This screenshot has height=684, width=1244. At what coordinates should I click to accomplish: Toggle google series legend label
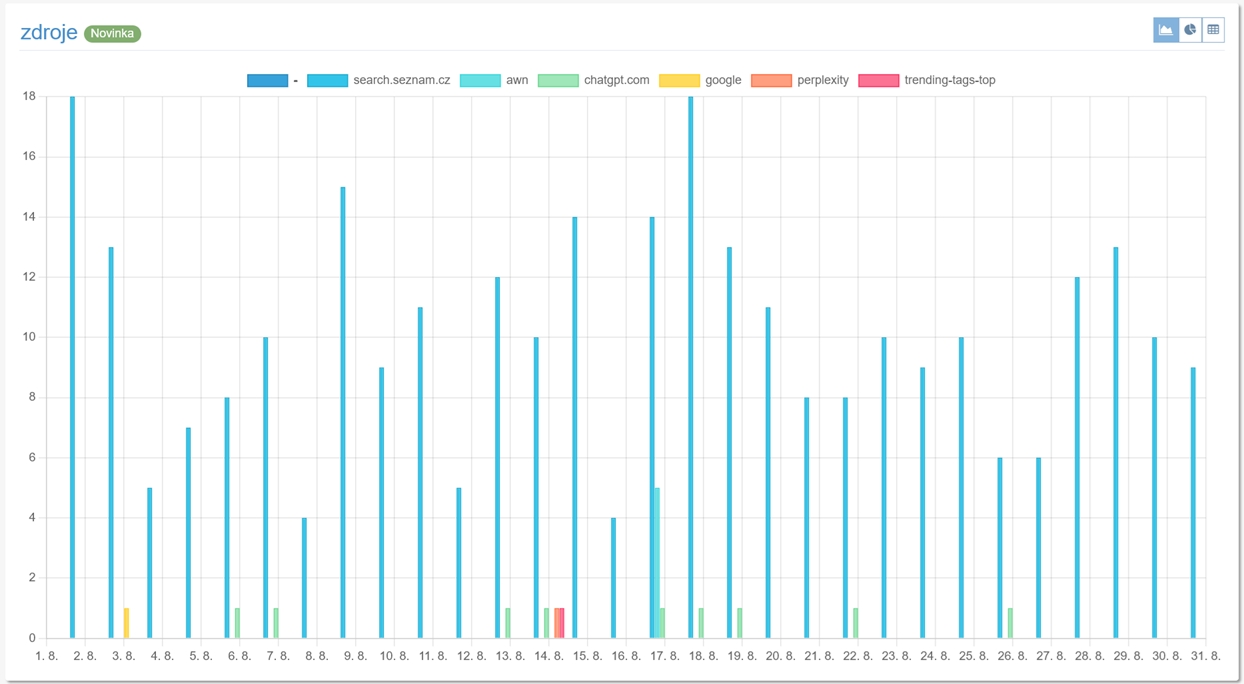(x=722, y=80)
